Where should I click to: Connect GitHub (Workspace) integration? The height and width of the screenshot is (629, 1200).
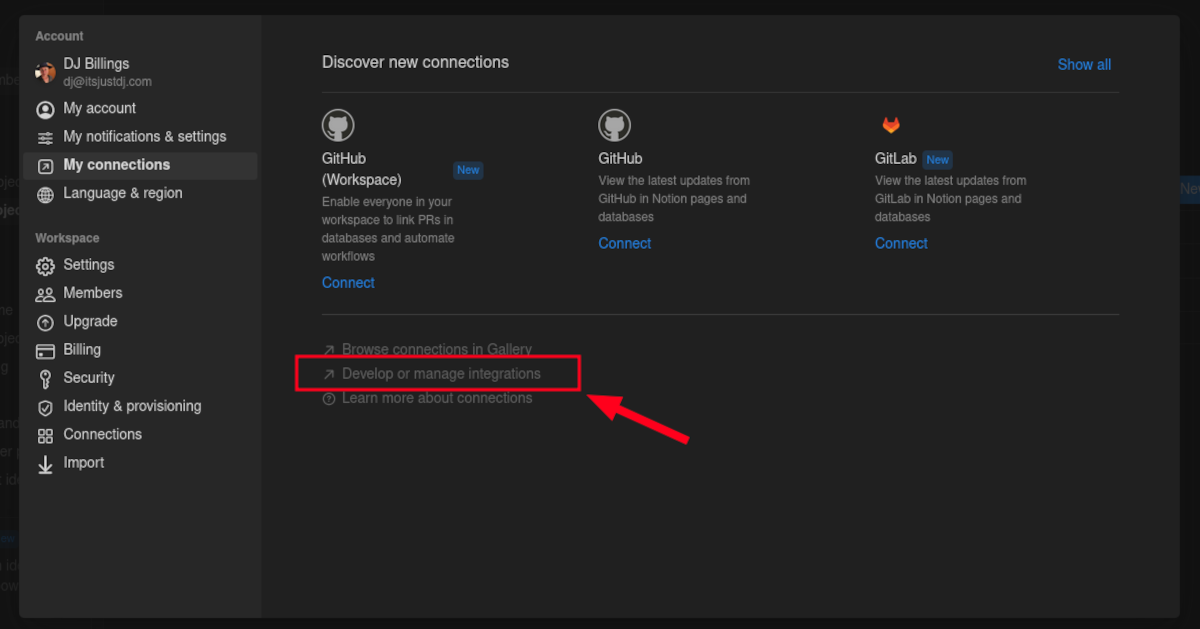[x=348, y=283]
